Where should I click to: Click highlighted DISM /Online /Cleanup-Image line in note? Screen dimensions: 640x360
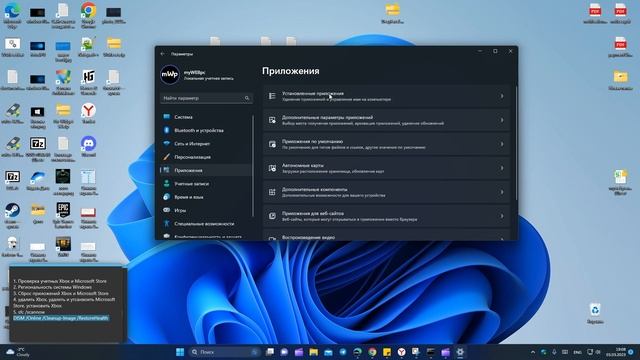pos(61,318)
